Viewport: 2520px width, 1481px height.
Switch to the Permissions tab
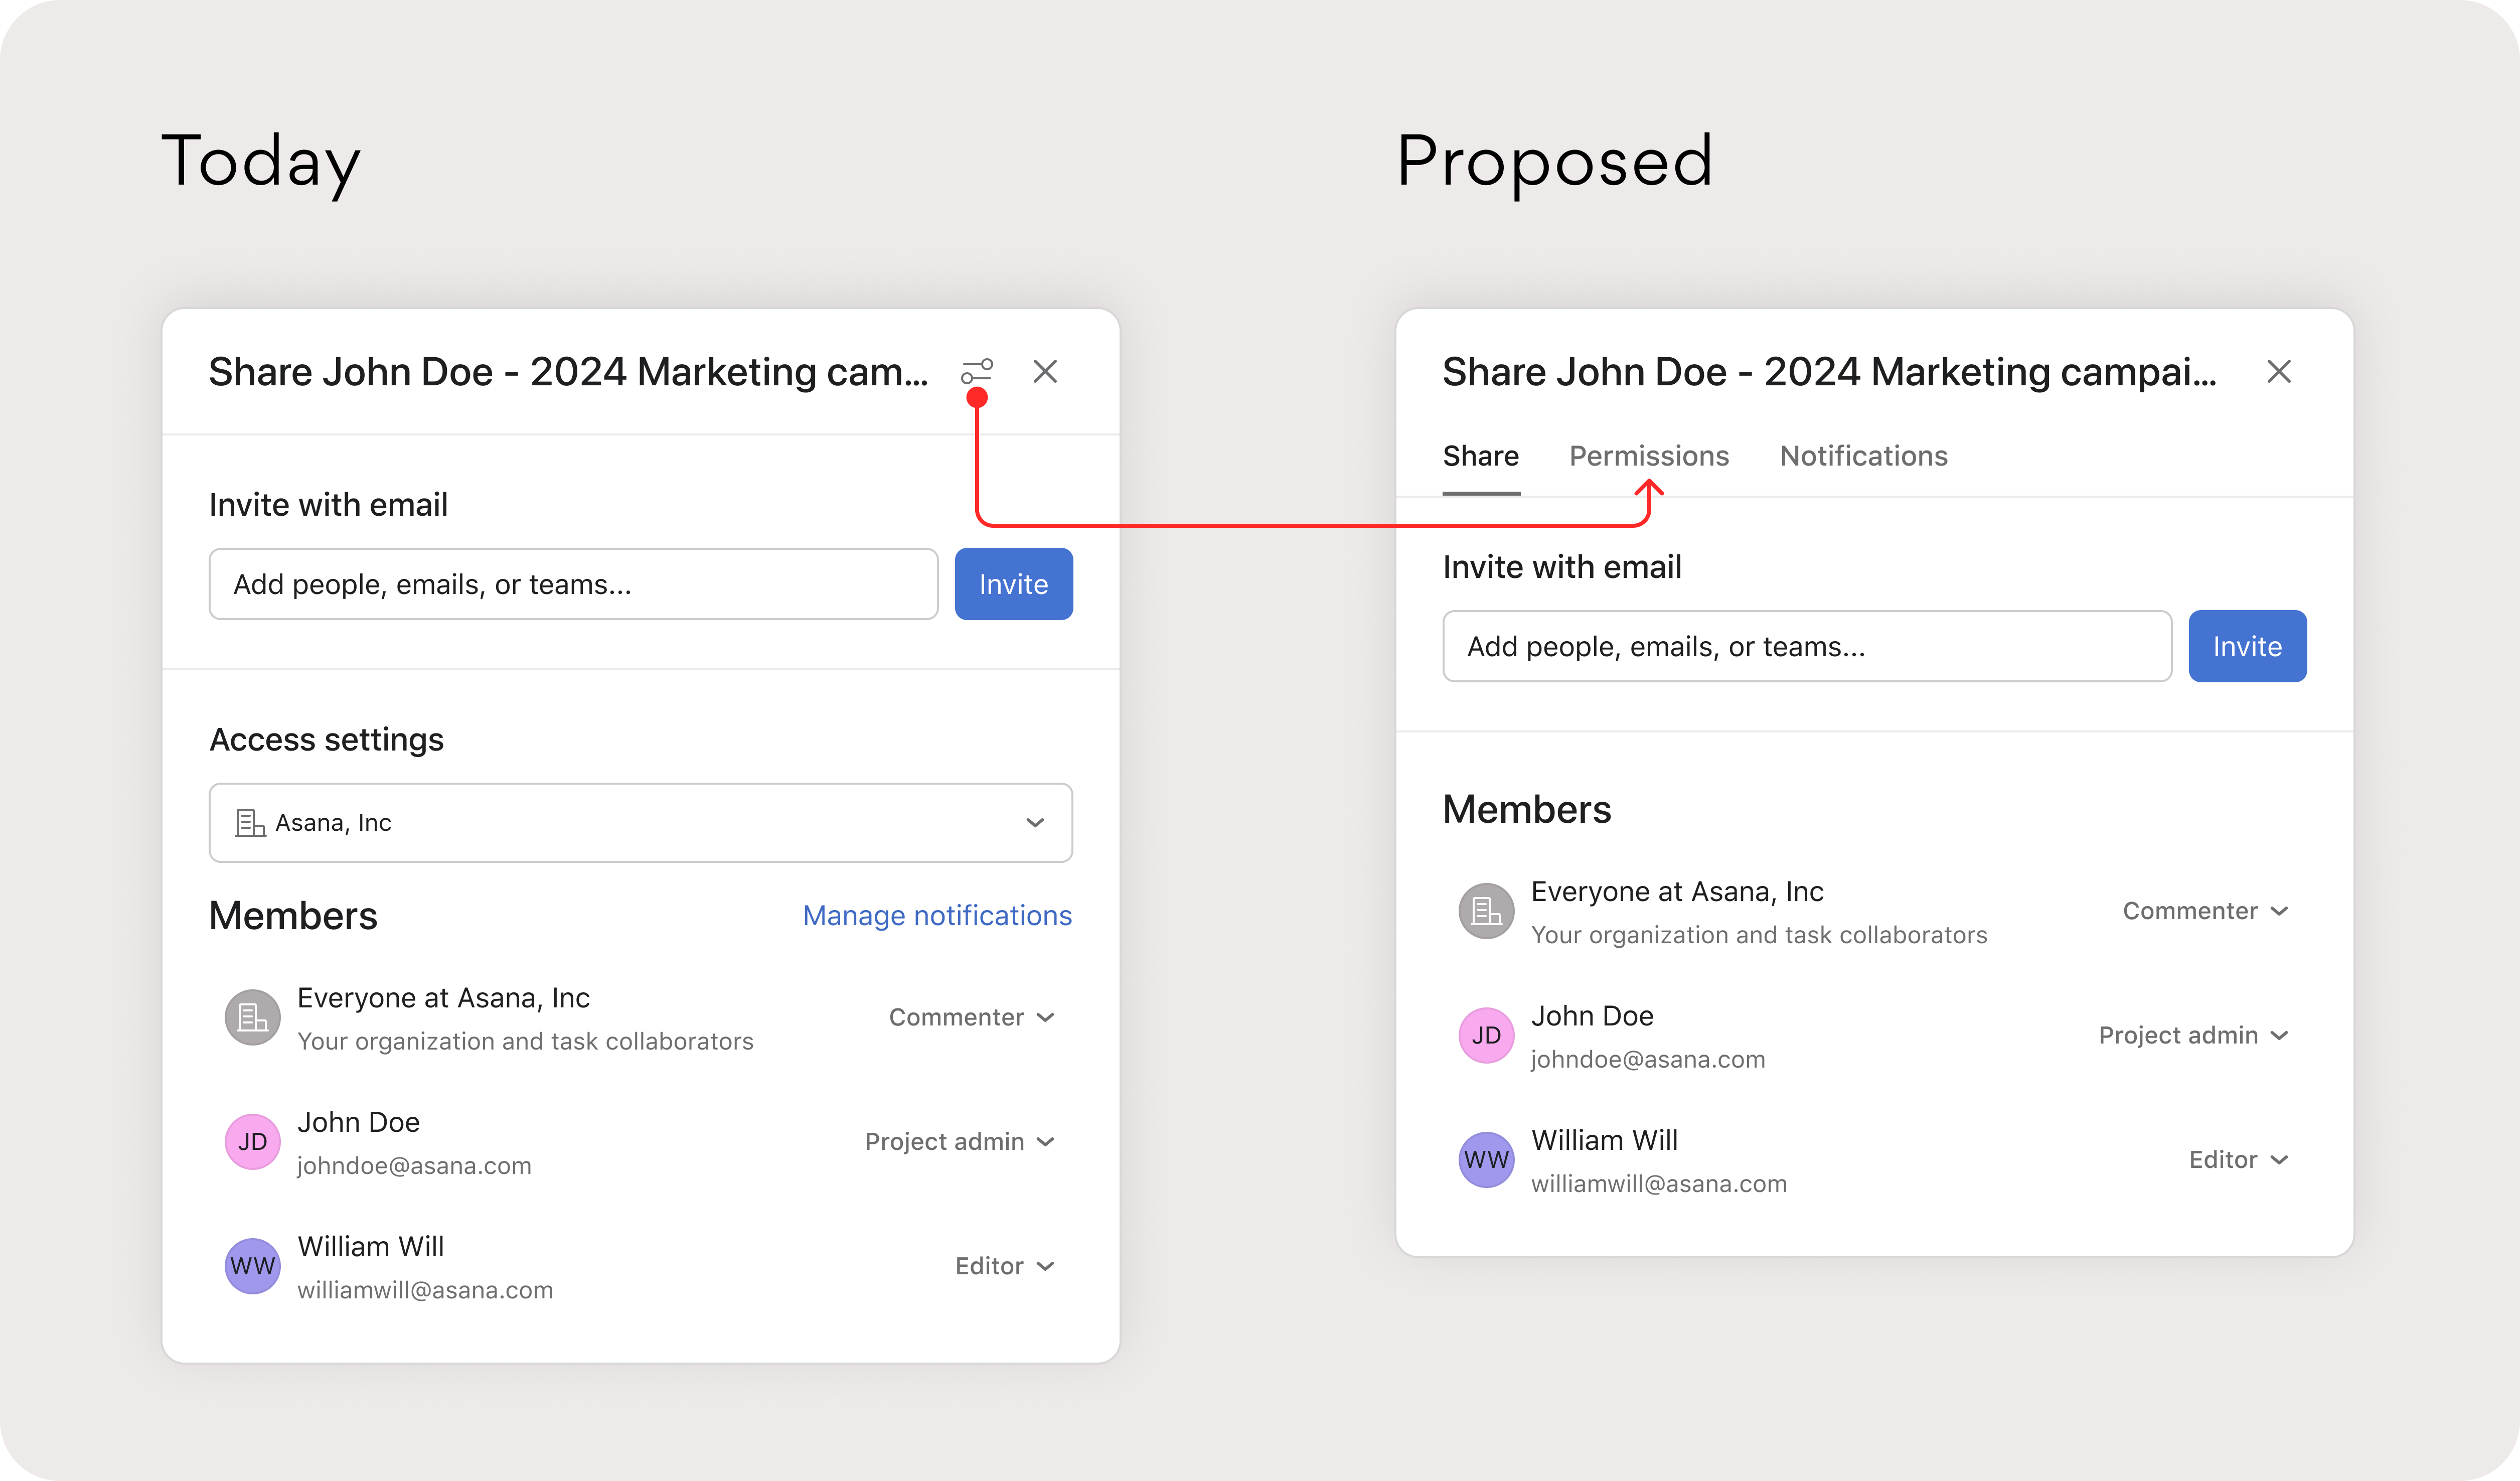coord(1648,456)
